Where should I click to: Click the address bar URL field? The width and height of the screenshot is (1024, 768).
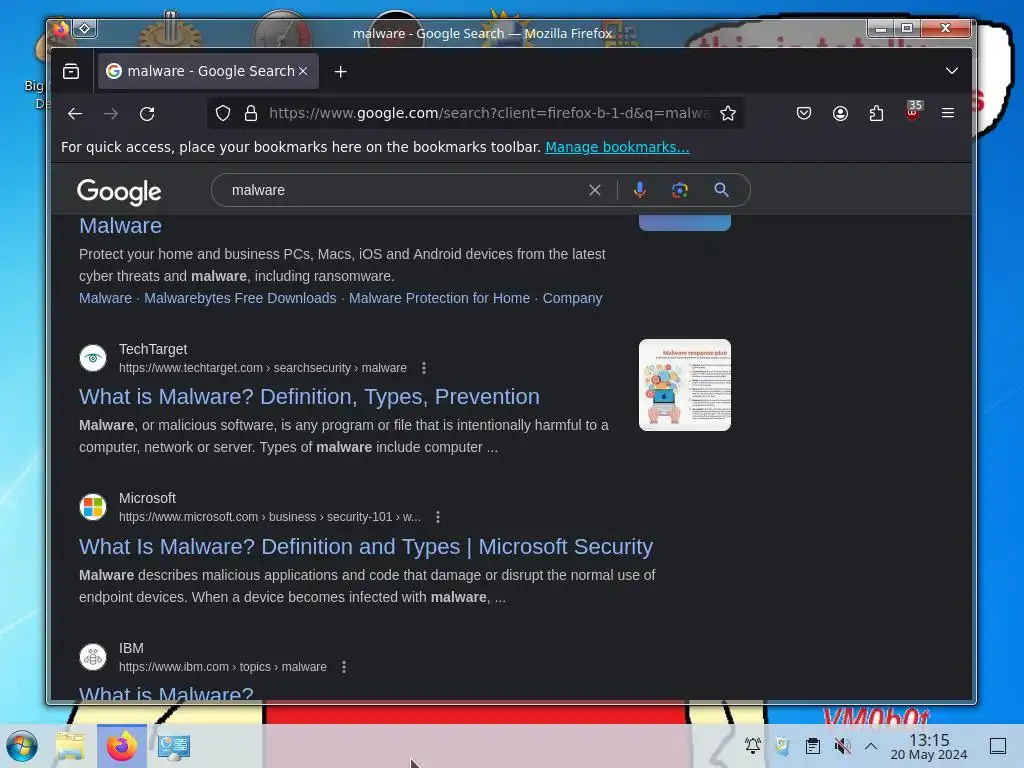pos(488,114)
